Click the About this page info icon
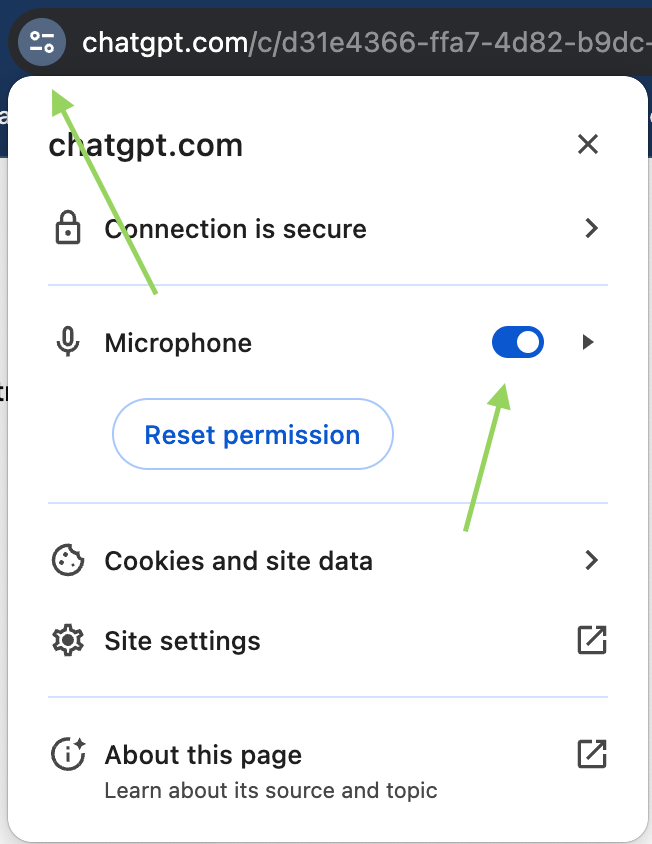Viewport: 652px width, 844px height. (x=68, y=754)
